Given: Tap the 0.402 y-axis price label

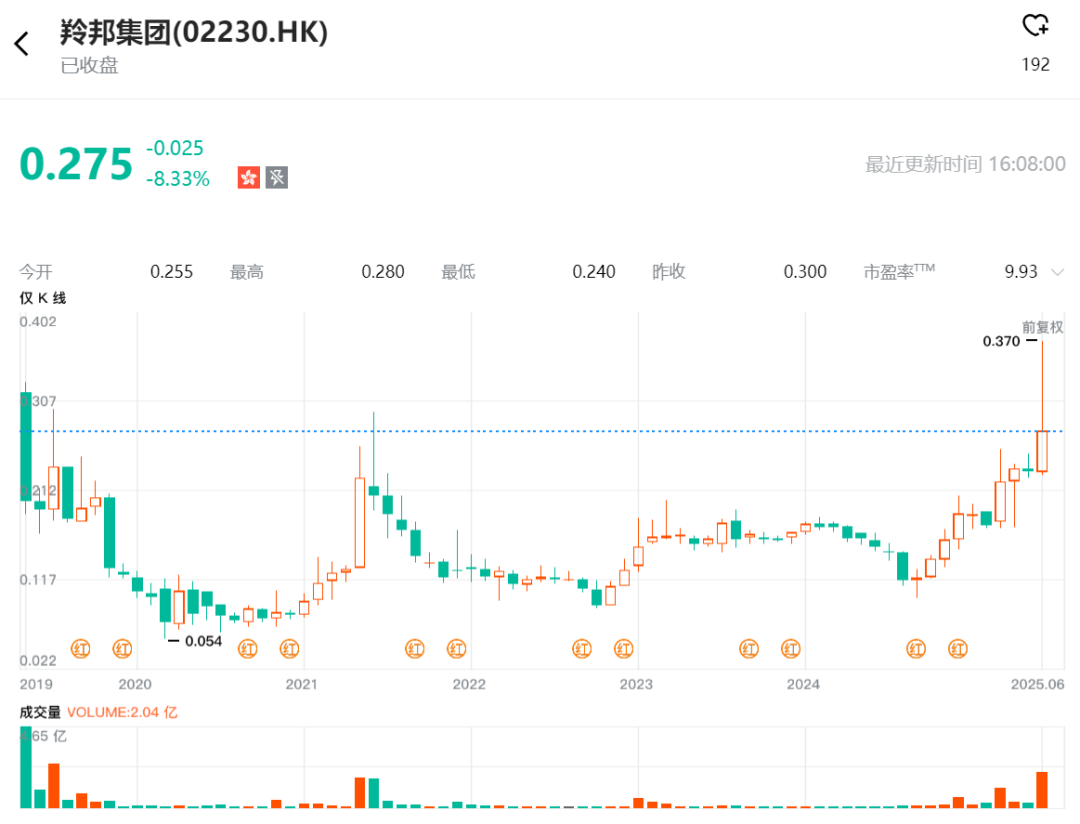Looking at the screenshot, I should pyautogui.click(x=38, y=322).
